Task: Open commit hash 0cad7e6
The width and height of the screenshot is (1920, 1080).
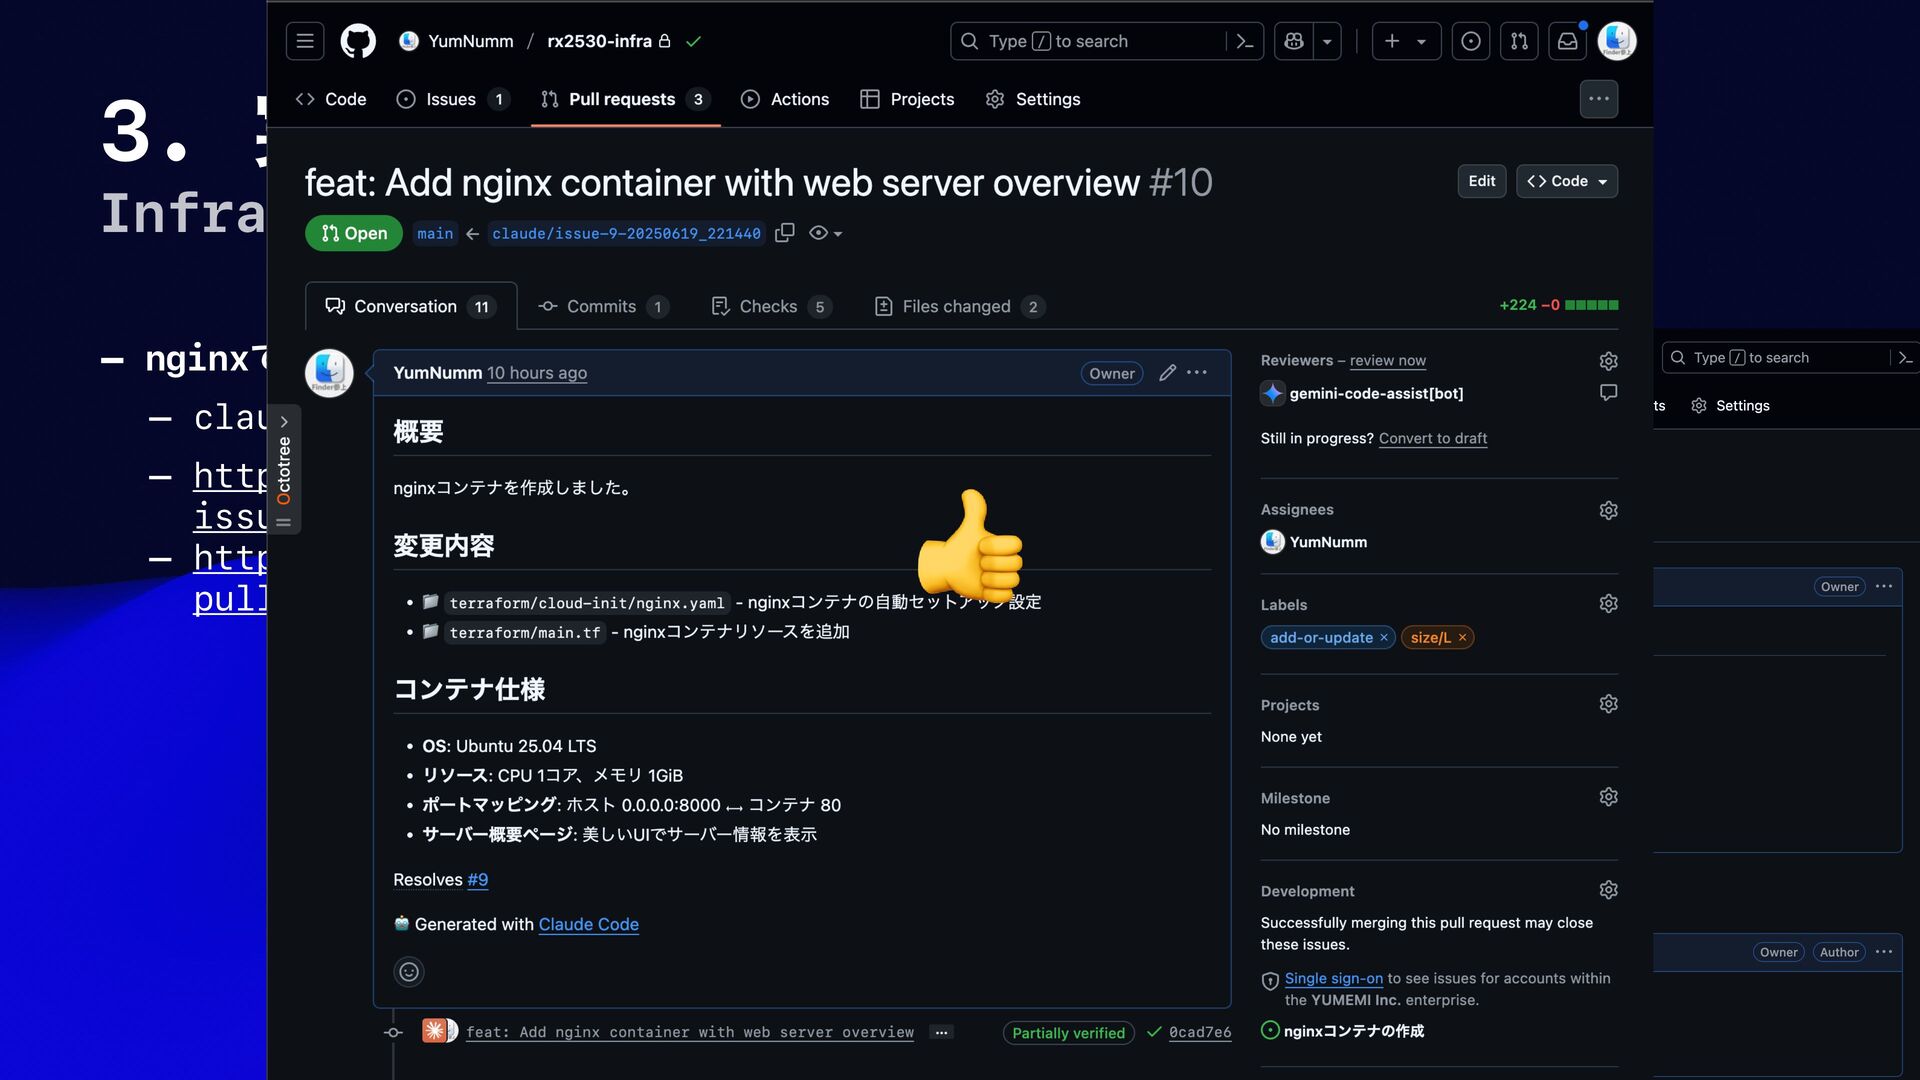Action: click(x=1200, y=1032)
